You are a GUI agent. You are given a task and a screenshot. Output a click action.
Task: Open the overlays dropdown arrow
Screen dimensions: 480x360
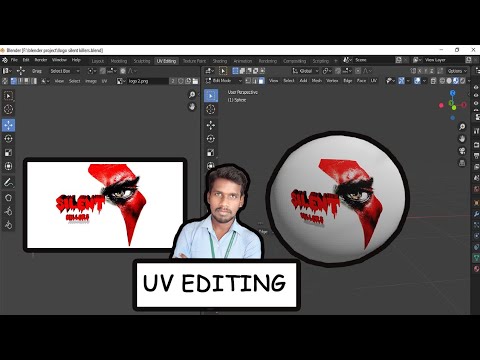pos(424,81)
